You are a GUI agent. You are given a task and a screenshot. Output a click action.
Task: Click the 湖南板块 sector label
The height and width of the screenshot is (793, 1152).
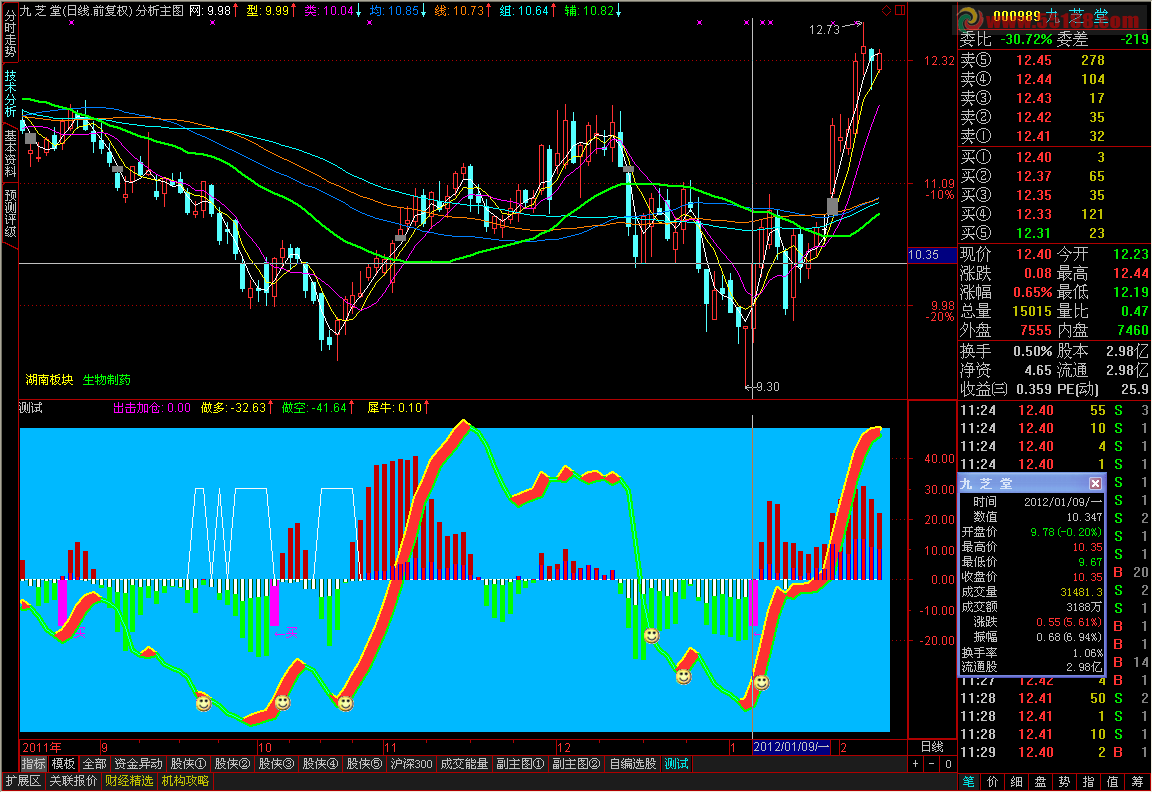pos(49,380)
